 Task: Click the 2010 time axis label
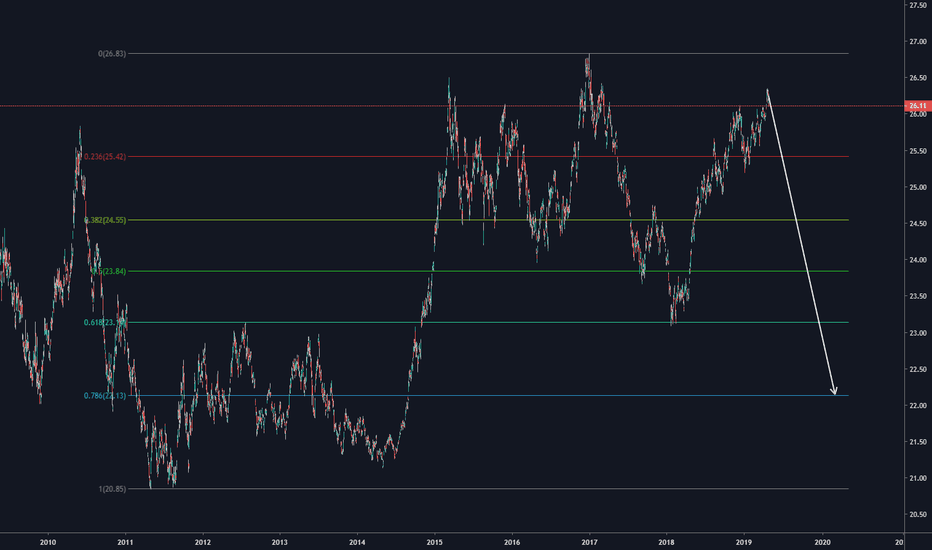click(x=48, y=542)
